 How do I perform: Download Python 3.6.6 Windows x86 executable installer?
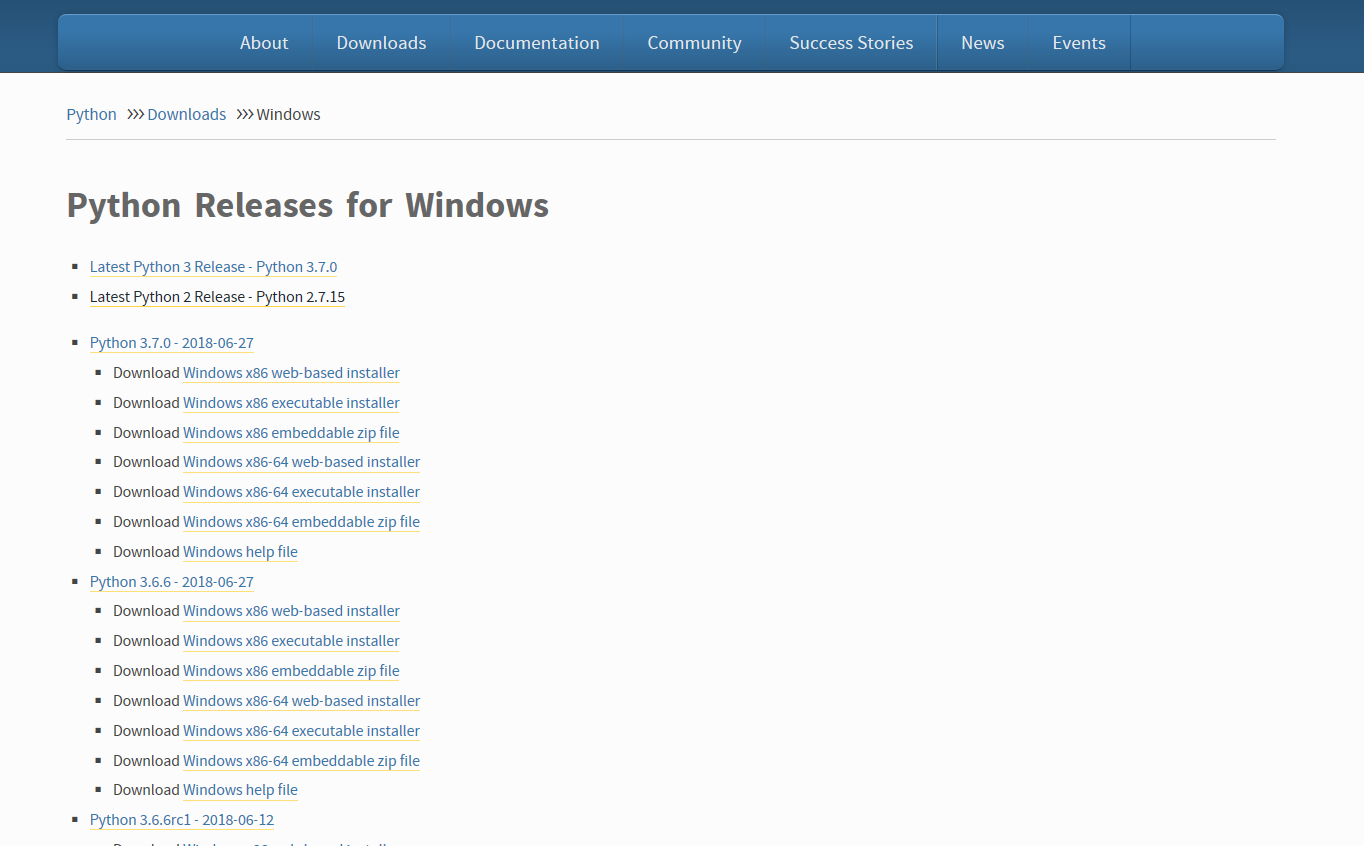(291, 641)
